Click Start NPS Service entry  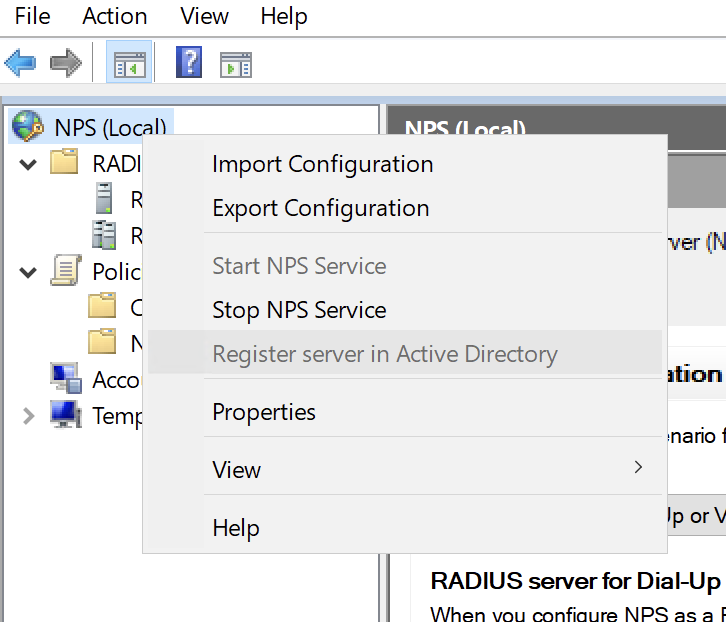(405, 266)
